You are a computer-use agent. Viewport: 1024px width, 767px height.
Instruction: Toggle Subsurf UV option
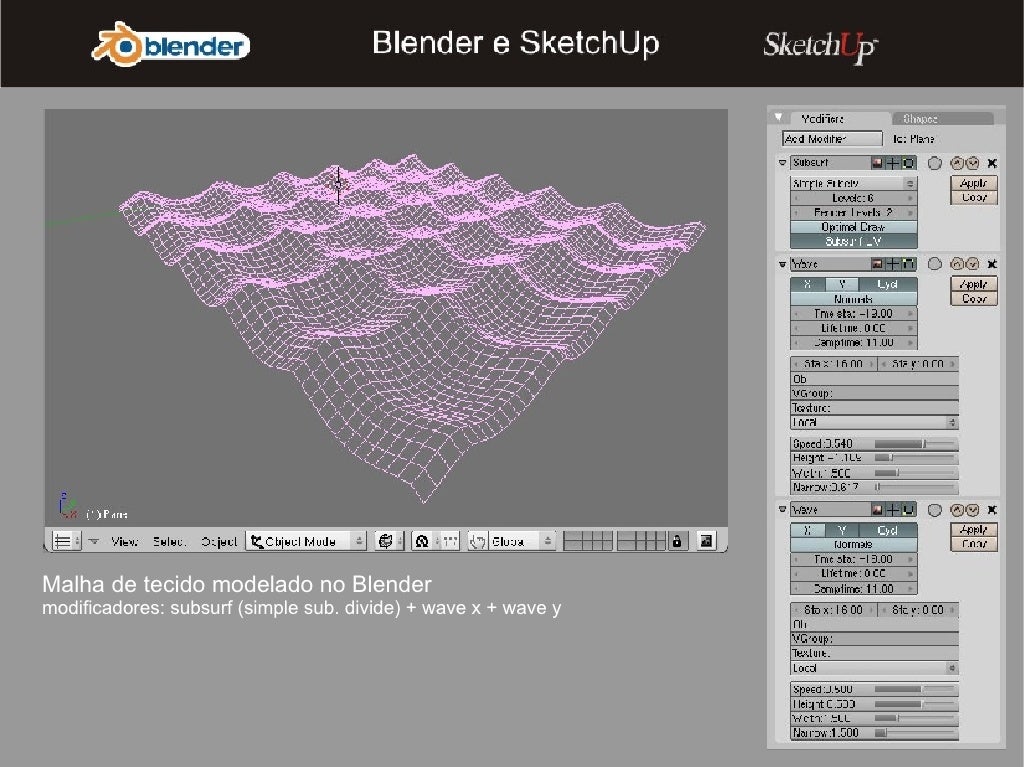(x=854, y=242)
